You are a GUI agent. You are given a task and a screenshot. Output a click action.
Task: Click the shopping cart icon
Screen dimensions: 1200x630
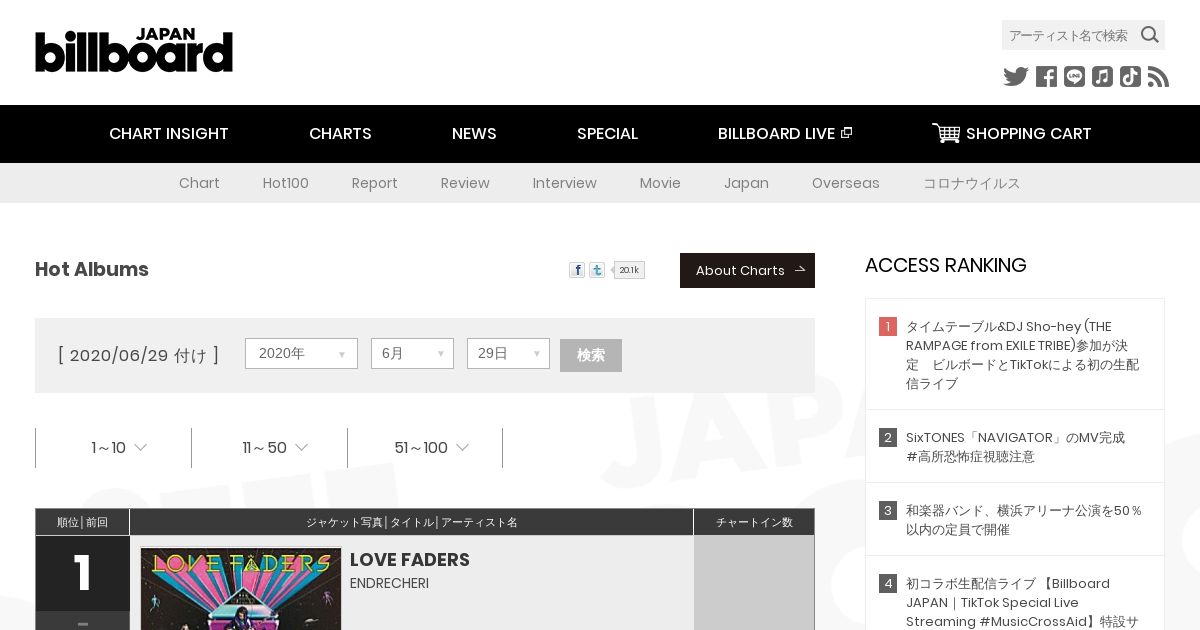coord(946,133)
